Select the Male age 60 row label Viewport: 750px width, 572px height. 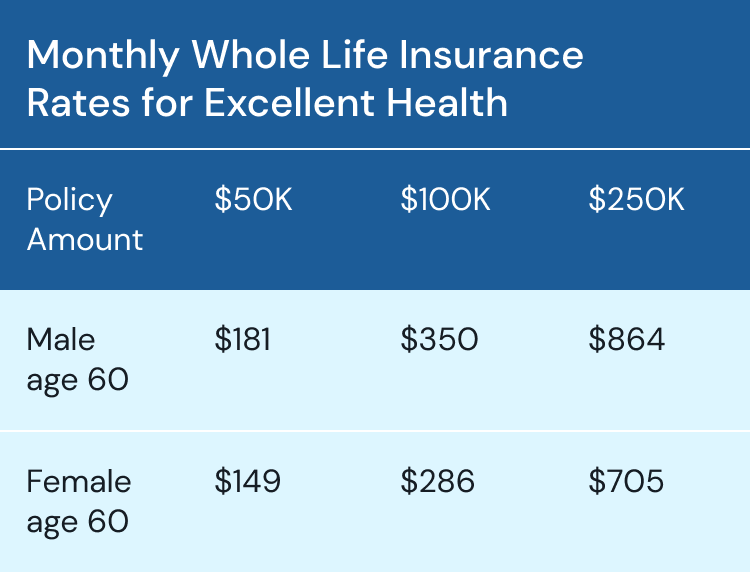click(x=77, y=360)
